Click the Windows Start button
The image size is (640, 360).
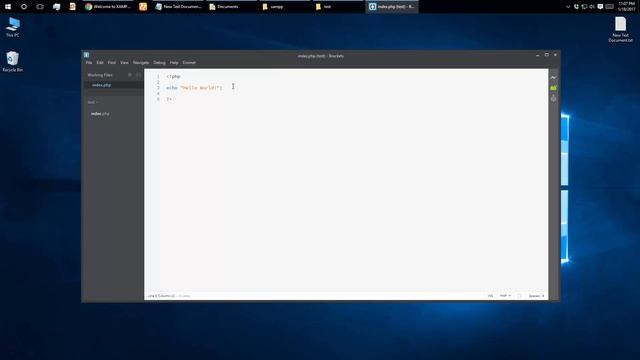point(8,7)
